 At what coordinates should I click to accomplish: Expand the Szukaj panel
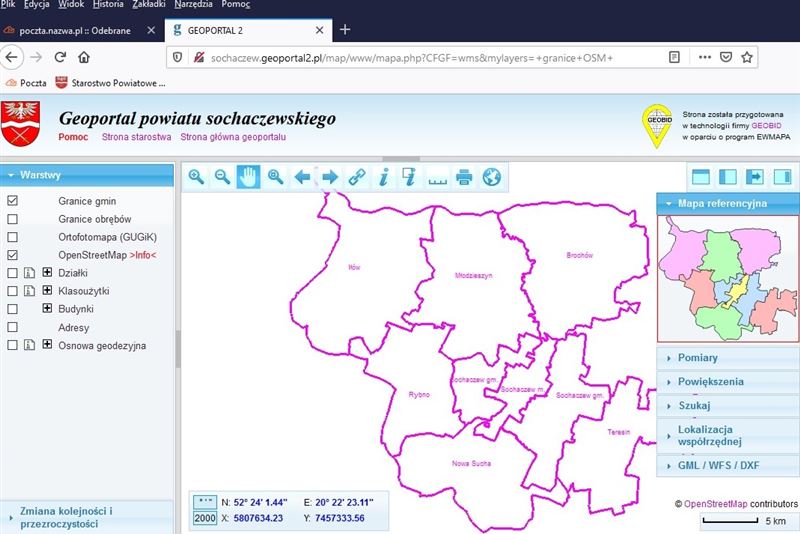point(694,405)
